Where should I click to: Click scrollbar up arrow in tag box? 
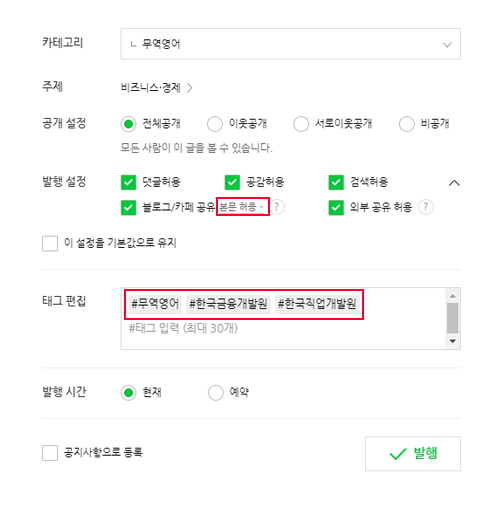pyautogui.click(x=453, y=296)
